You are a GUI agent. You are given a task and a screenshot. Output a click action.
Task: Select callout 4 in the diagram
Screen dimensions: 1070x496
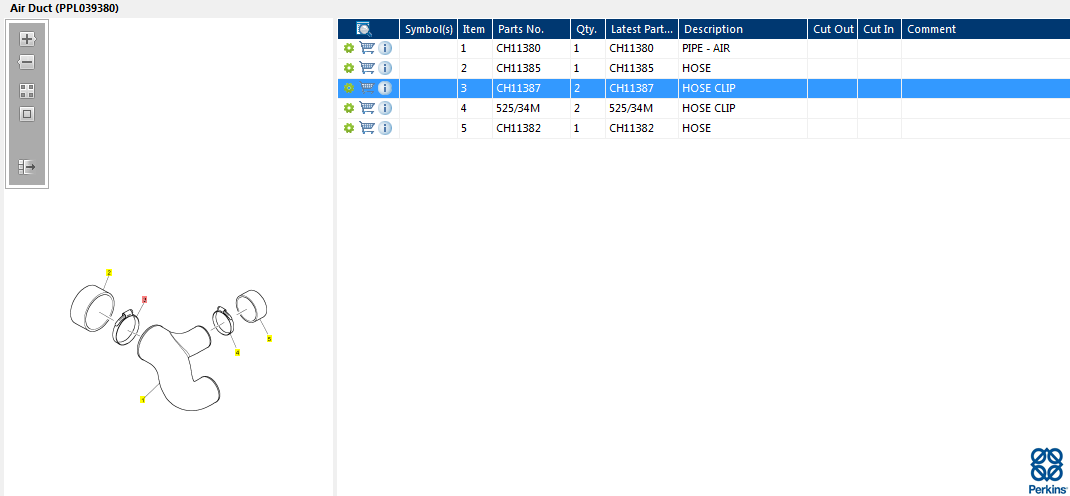[x=237, y=353]
